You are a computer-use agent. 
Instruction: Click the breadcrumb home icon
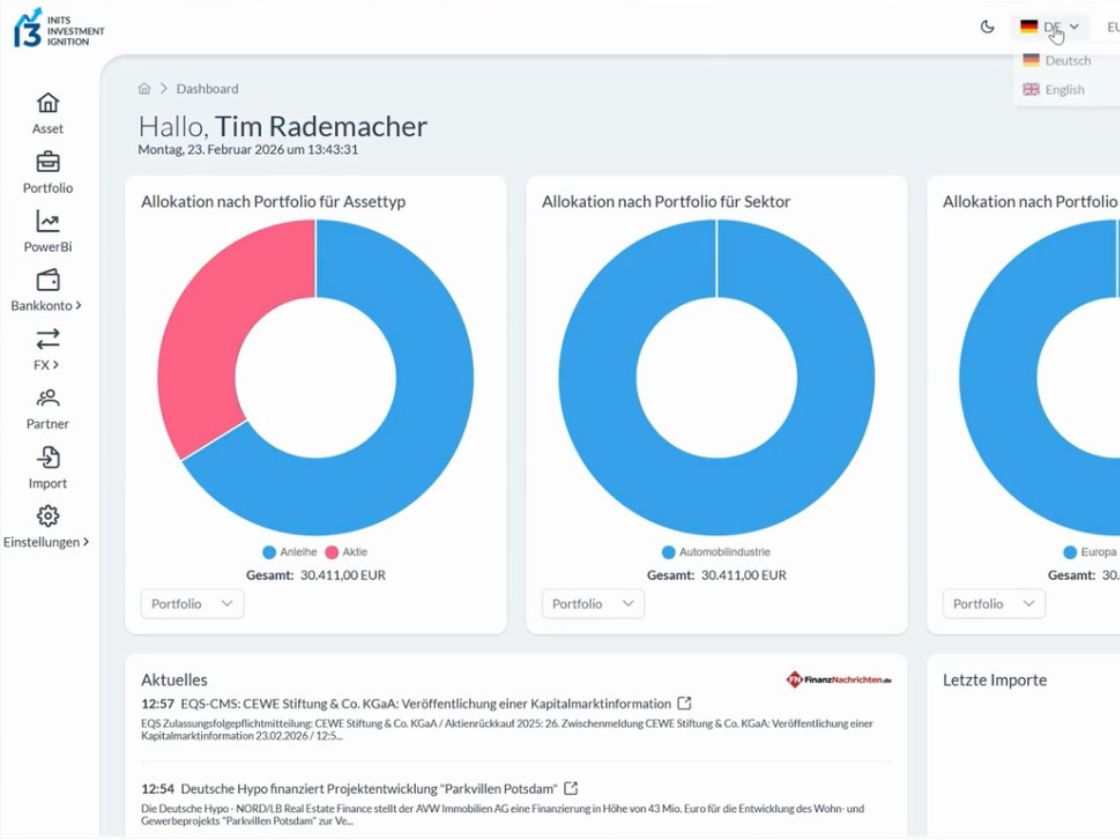(144, 89)
